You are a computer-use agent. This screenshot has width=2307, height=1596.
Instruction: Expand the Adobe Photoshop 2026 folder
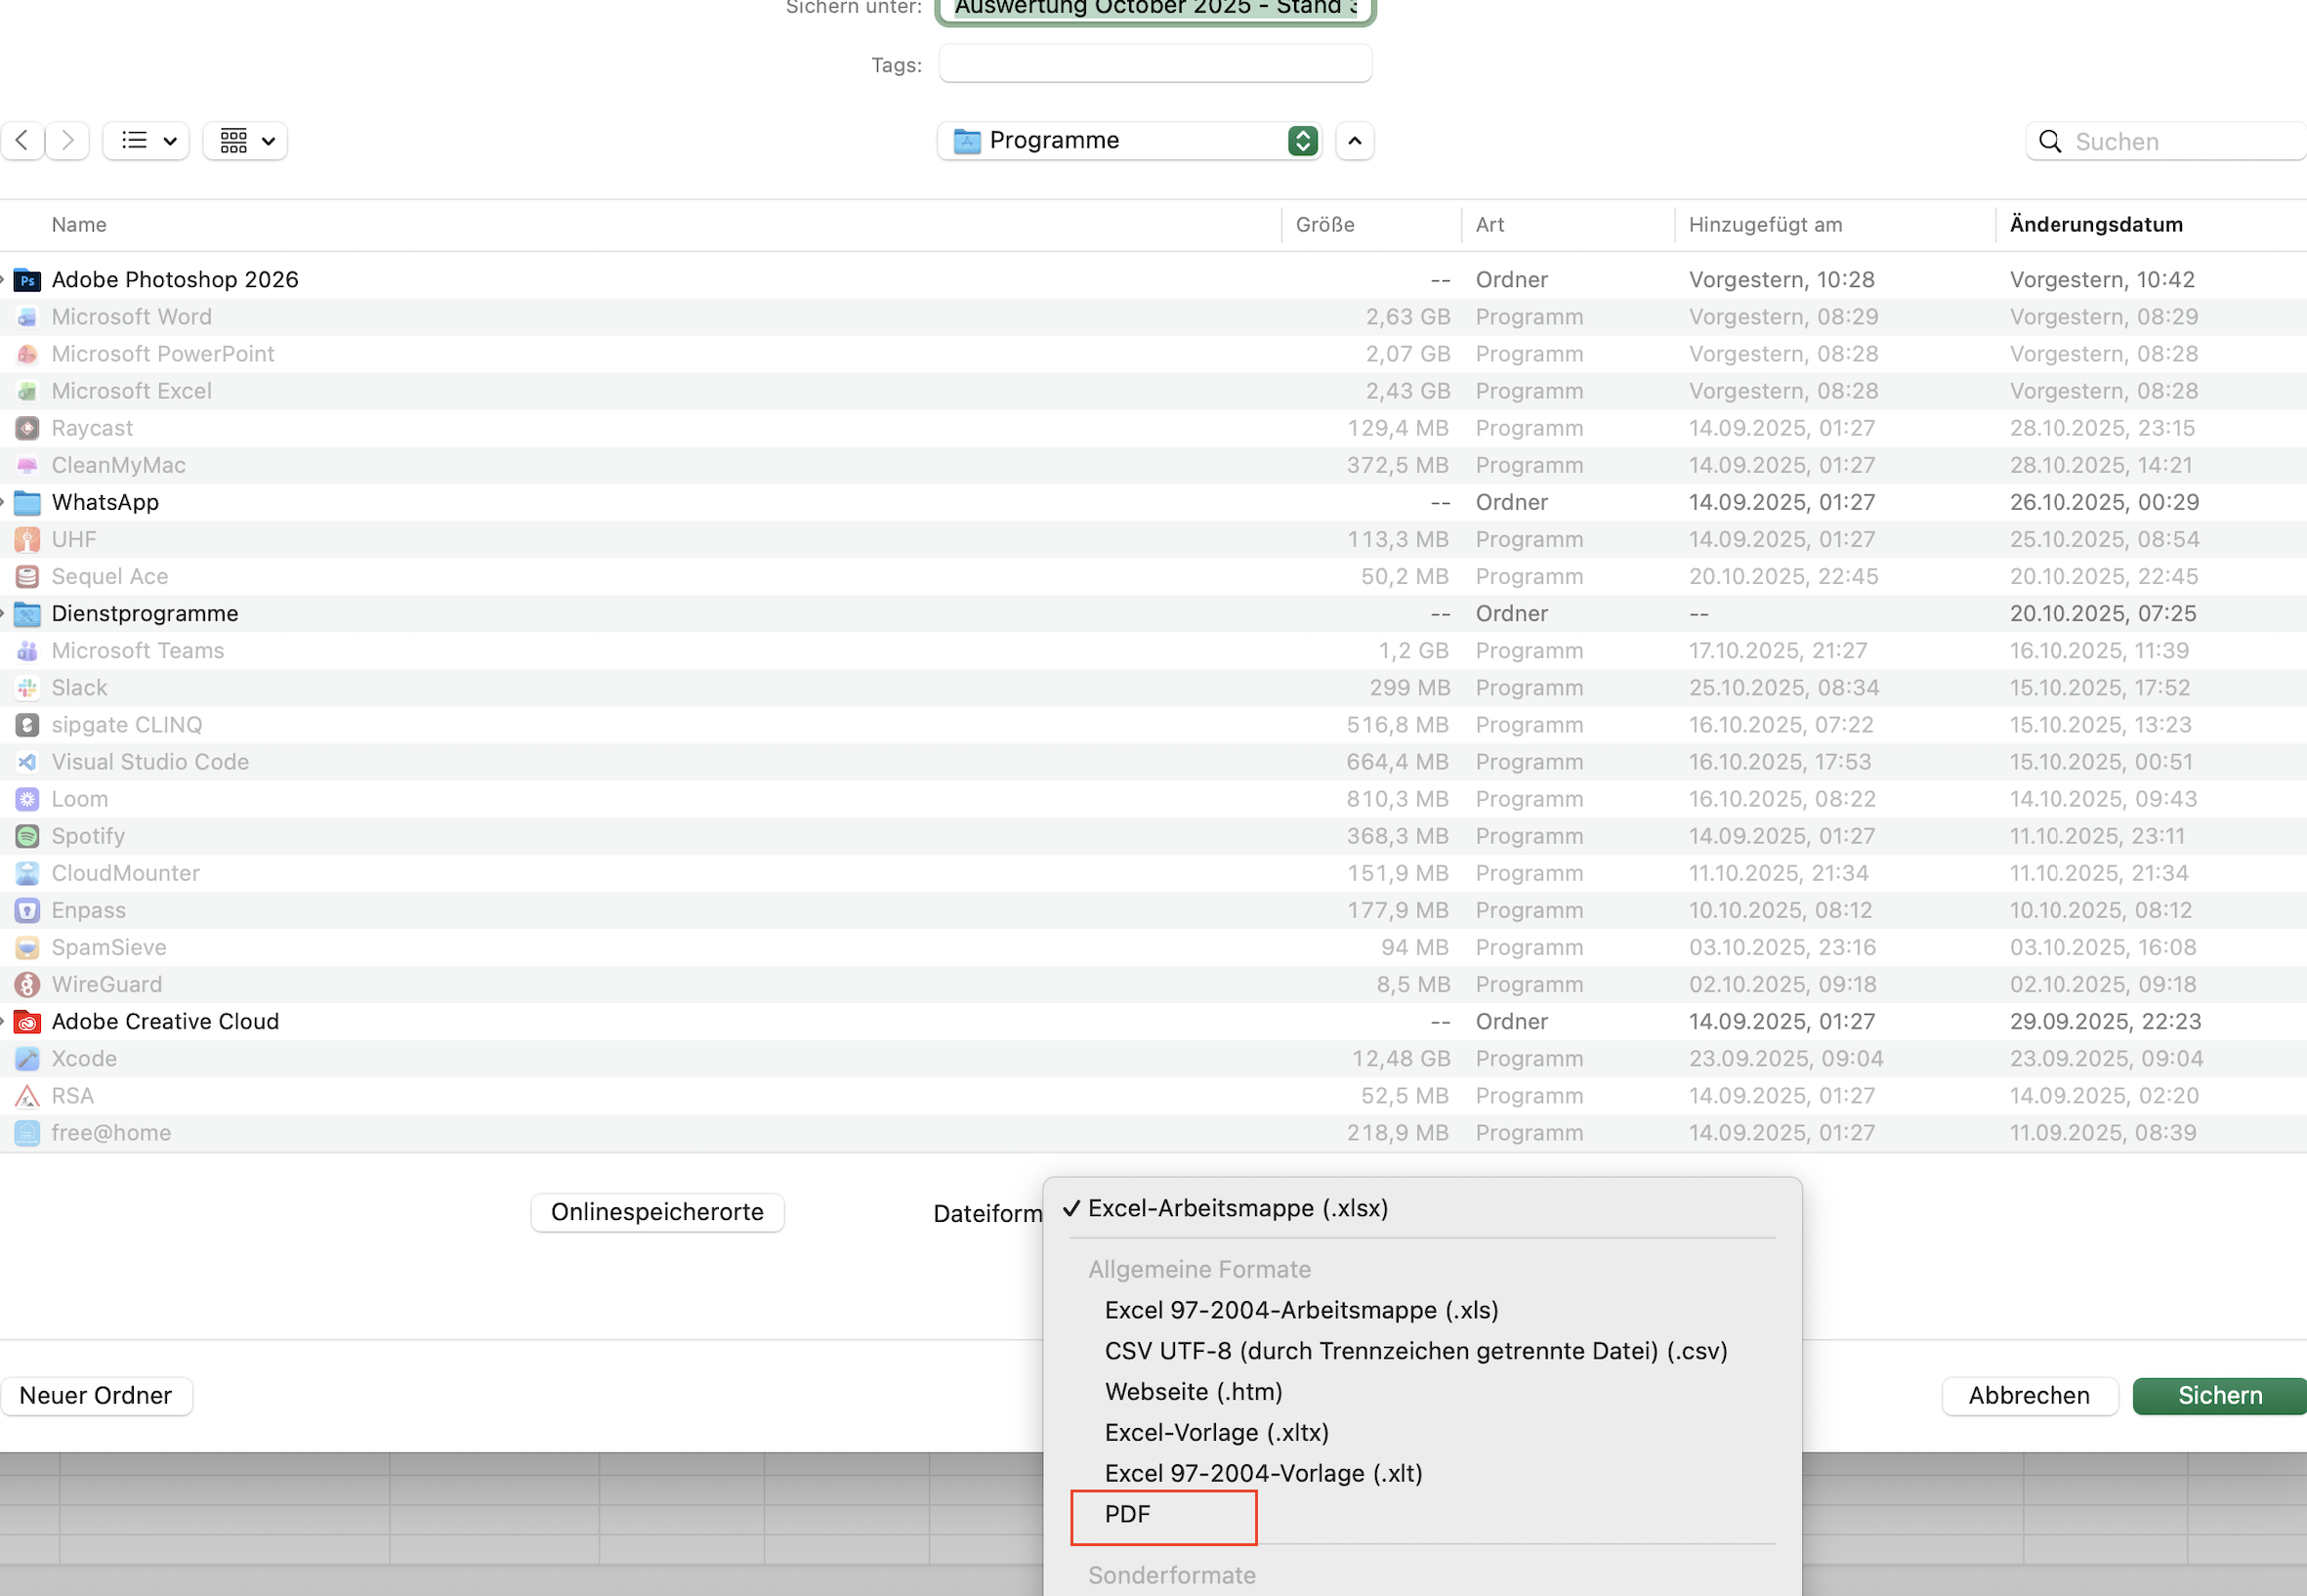pos(3,280)
